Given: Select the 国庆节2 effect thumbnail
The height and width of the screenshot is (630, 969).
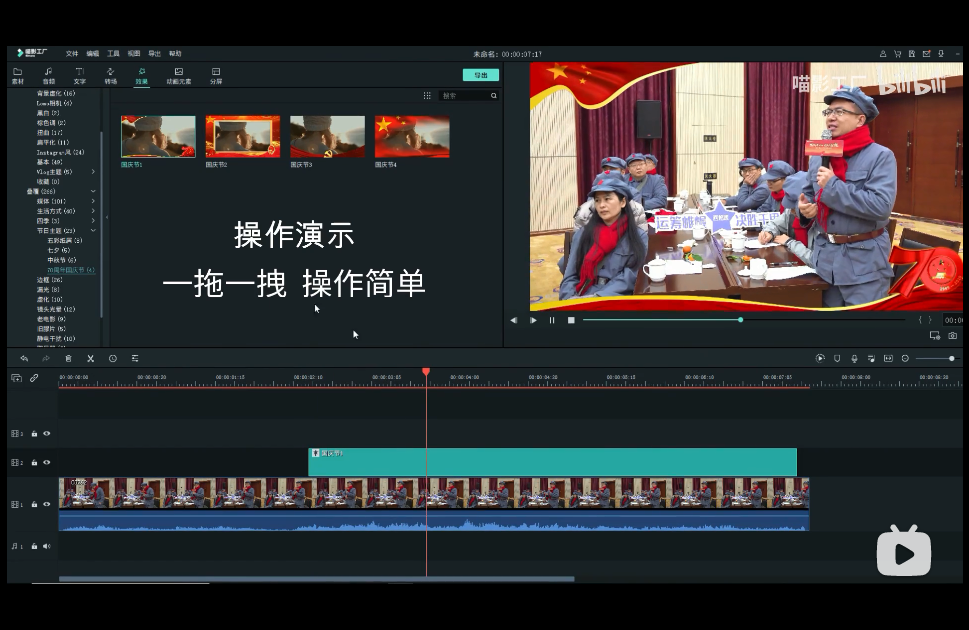Looking at the screenshot, I should [x=243, y=136].
